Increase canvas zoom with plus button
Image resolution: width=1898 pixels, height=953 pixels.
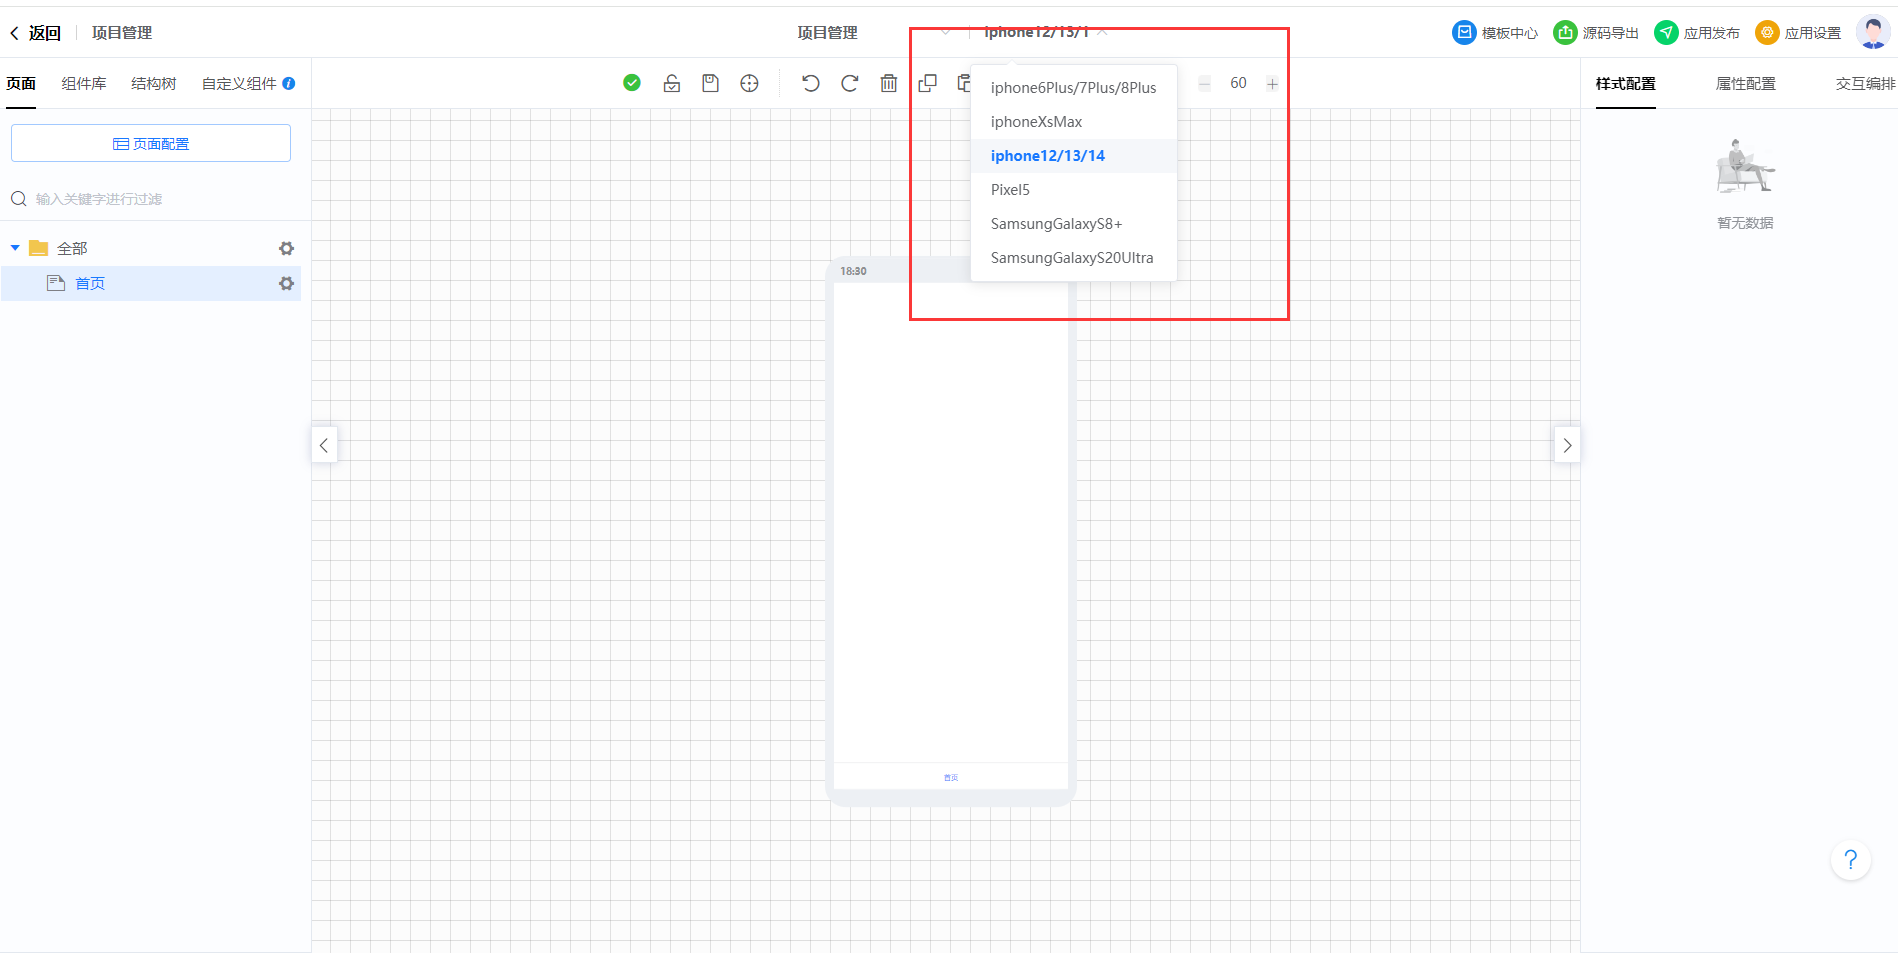click(1272, 84)
